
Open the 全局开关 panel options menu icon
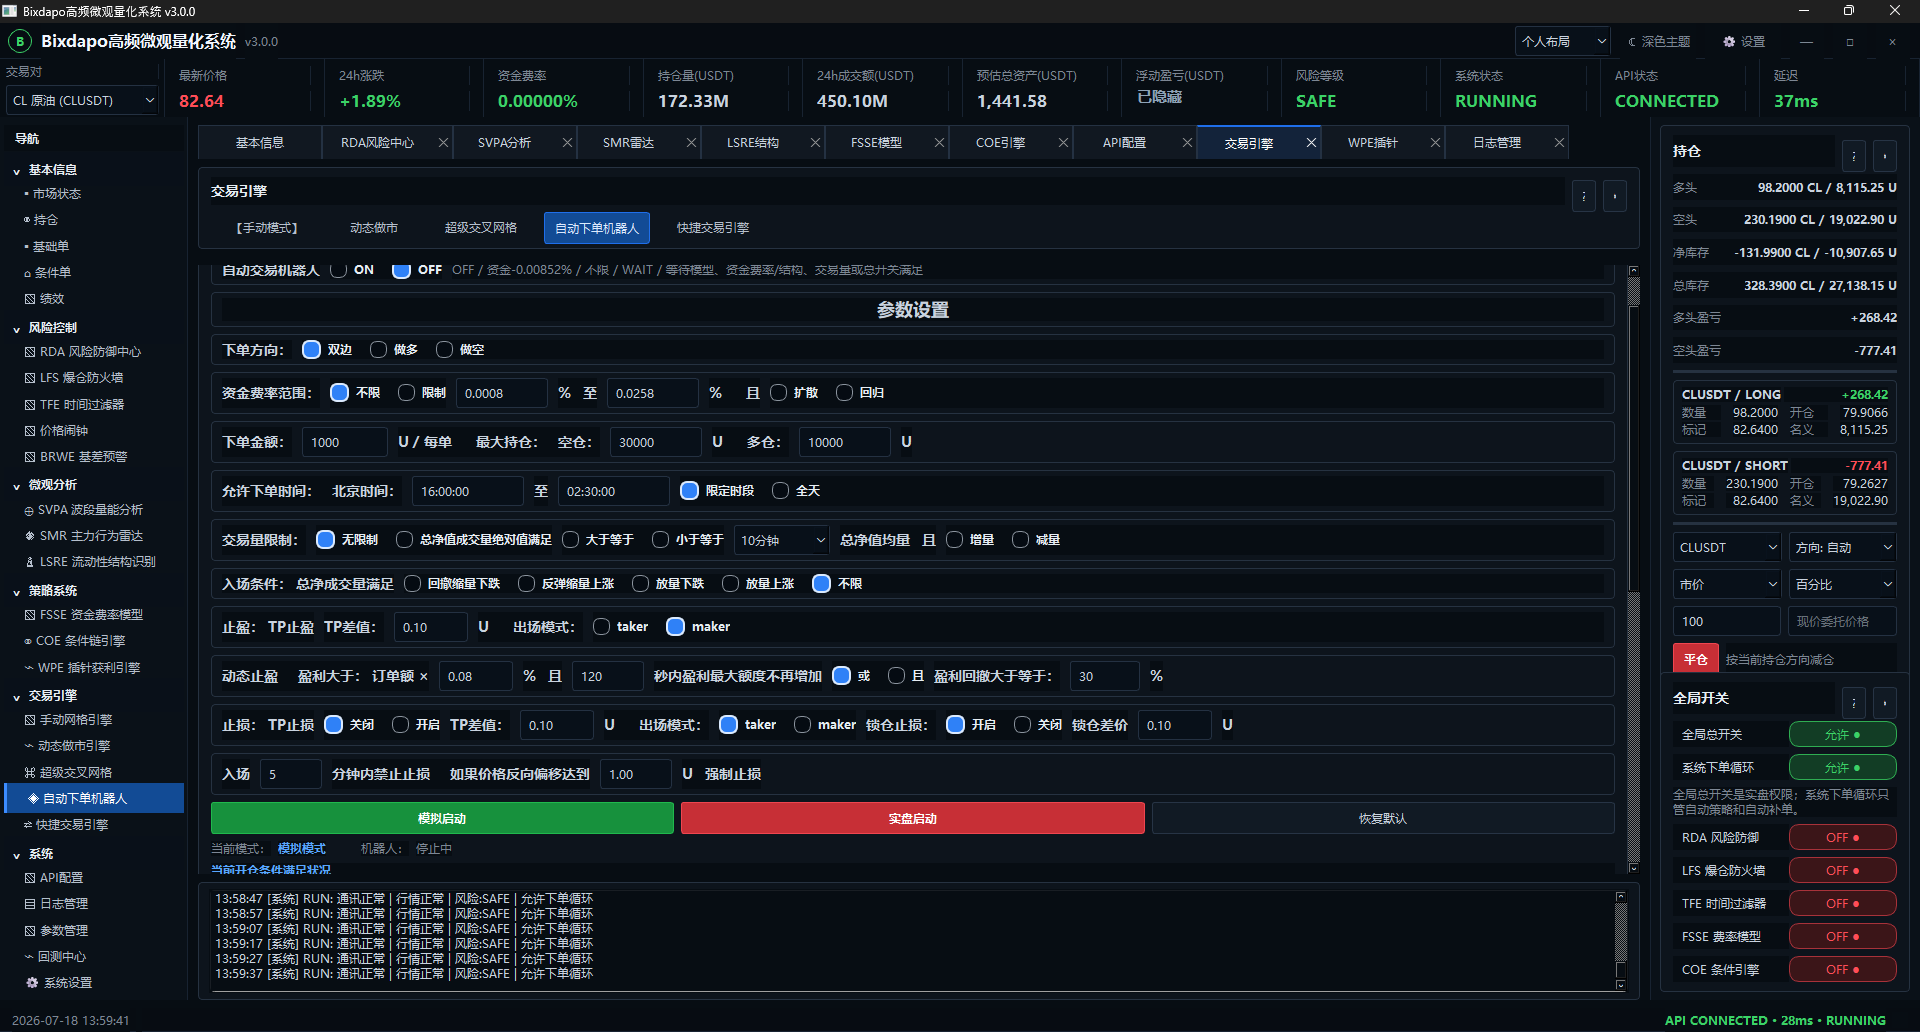point(1854,702)
